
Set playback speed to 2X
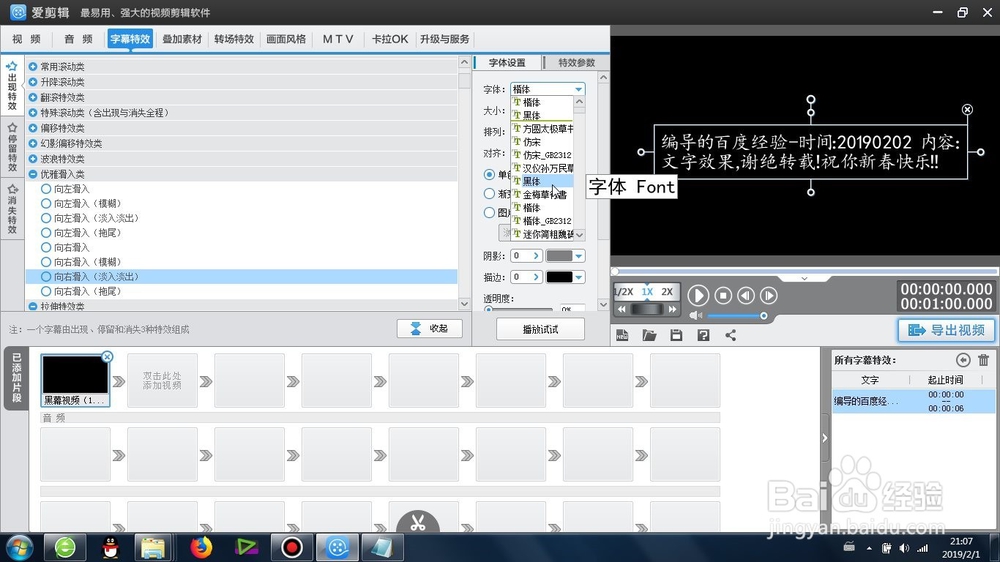(667, 292)
